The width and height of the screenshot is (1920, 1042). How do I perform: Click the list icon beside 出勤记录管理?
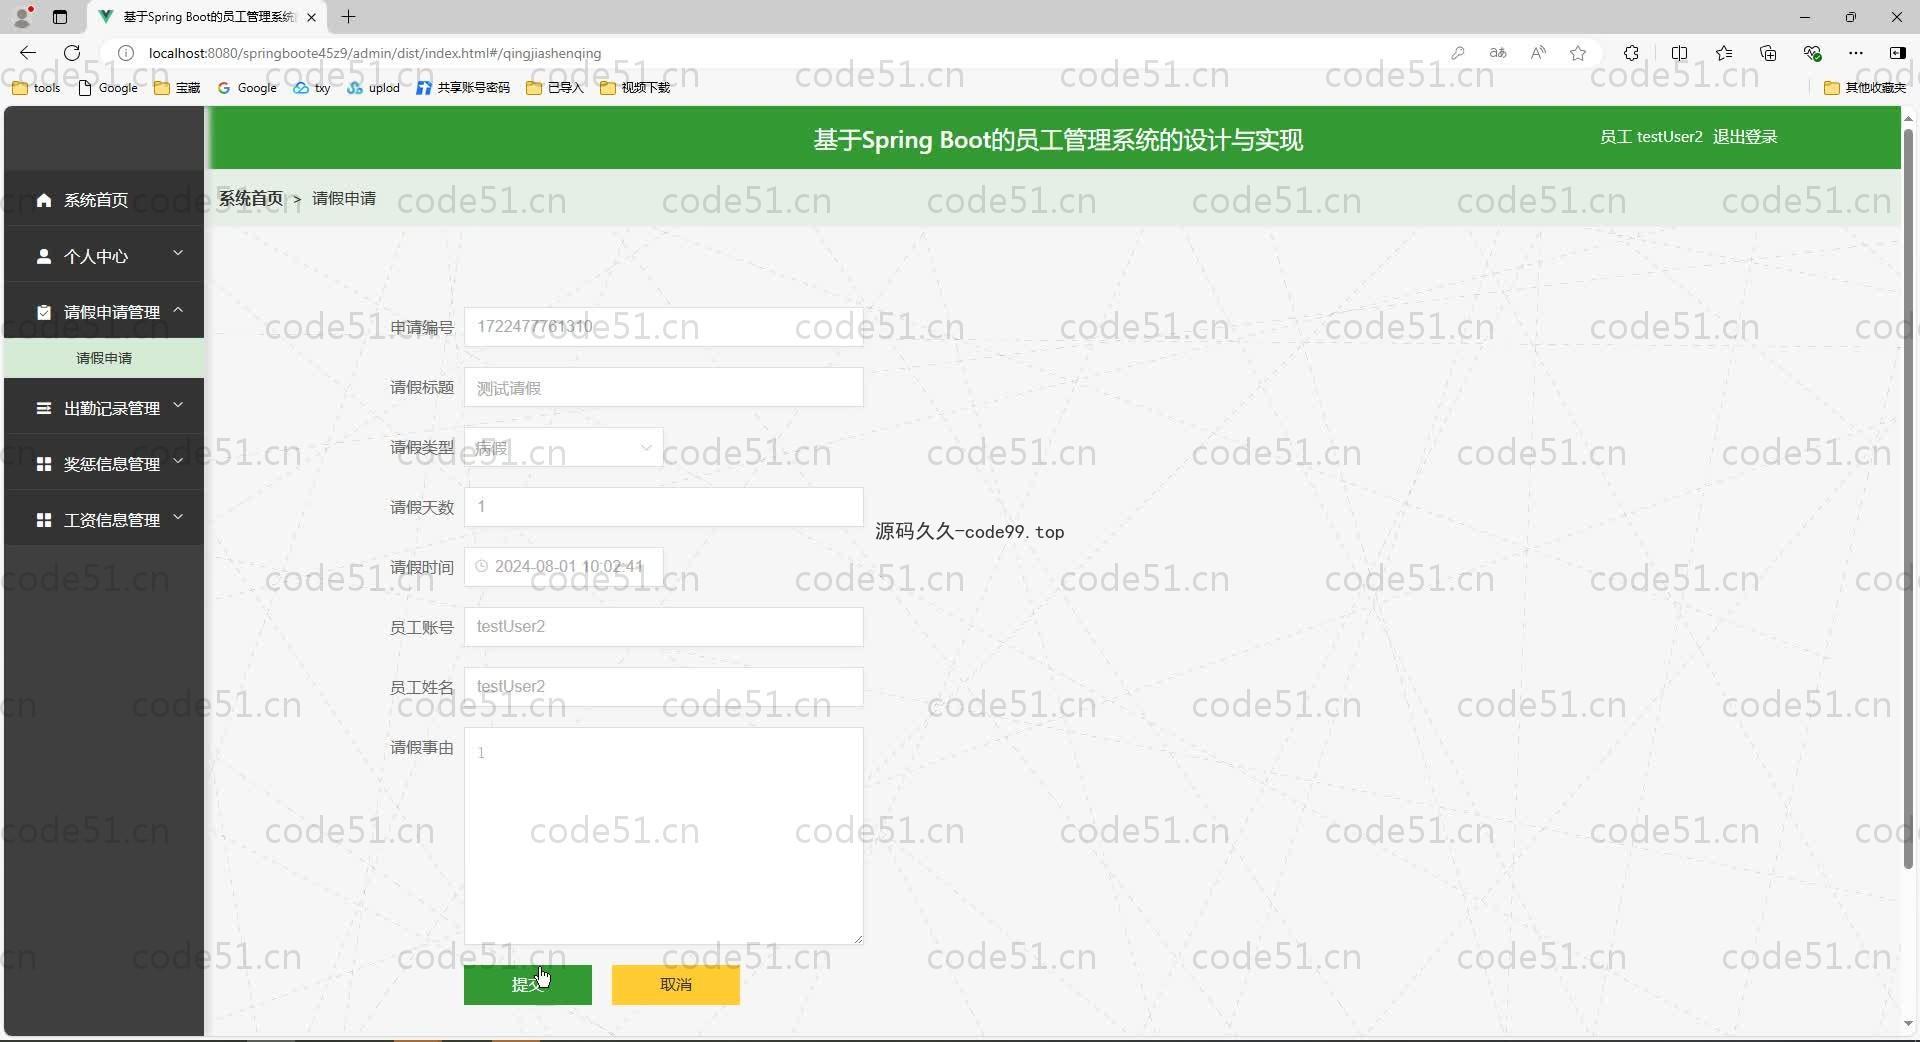(x=43, y=408)
